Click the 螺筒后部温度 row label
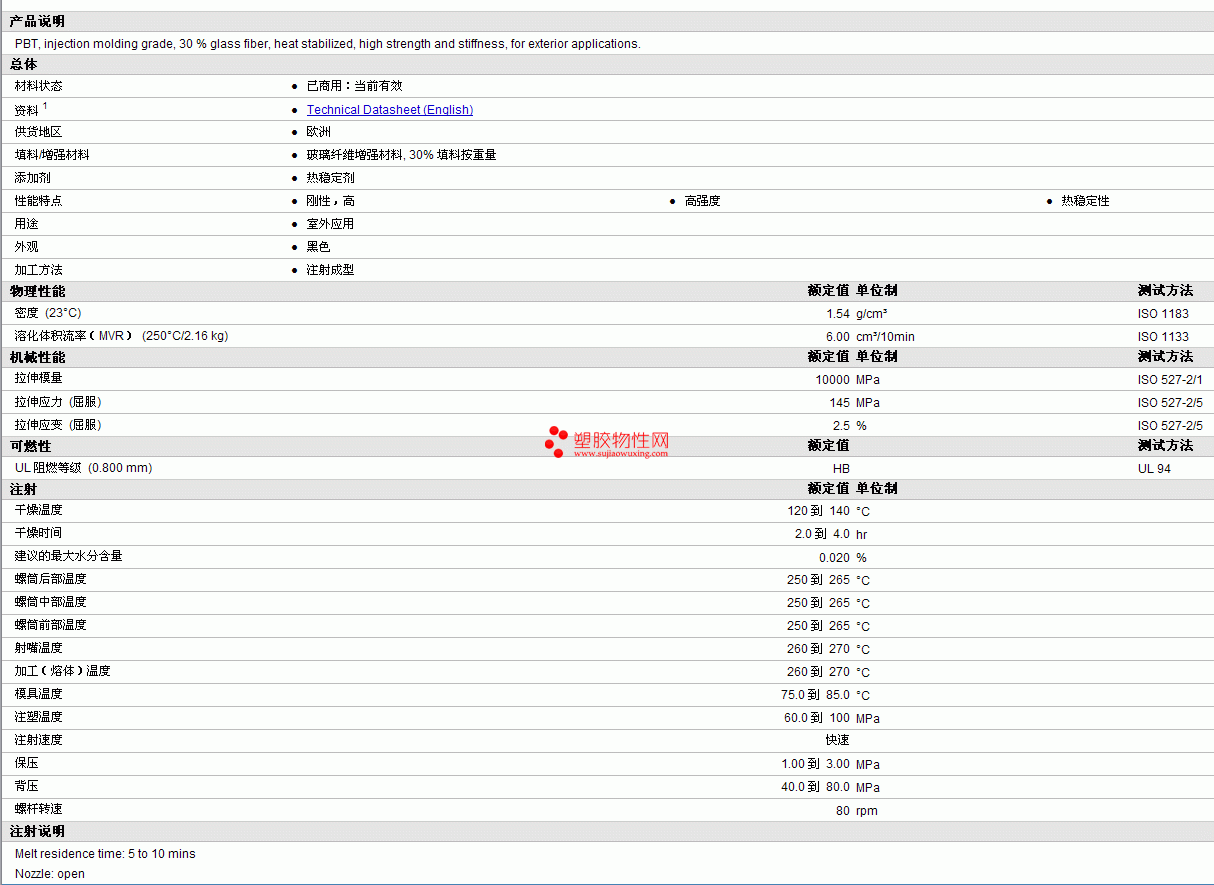 50,580
